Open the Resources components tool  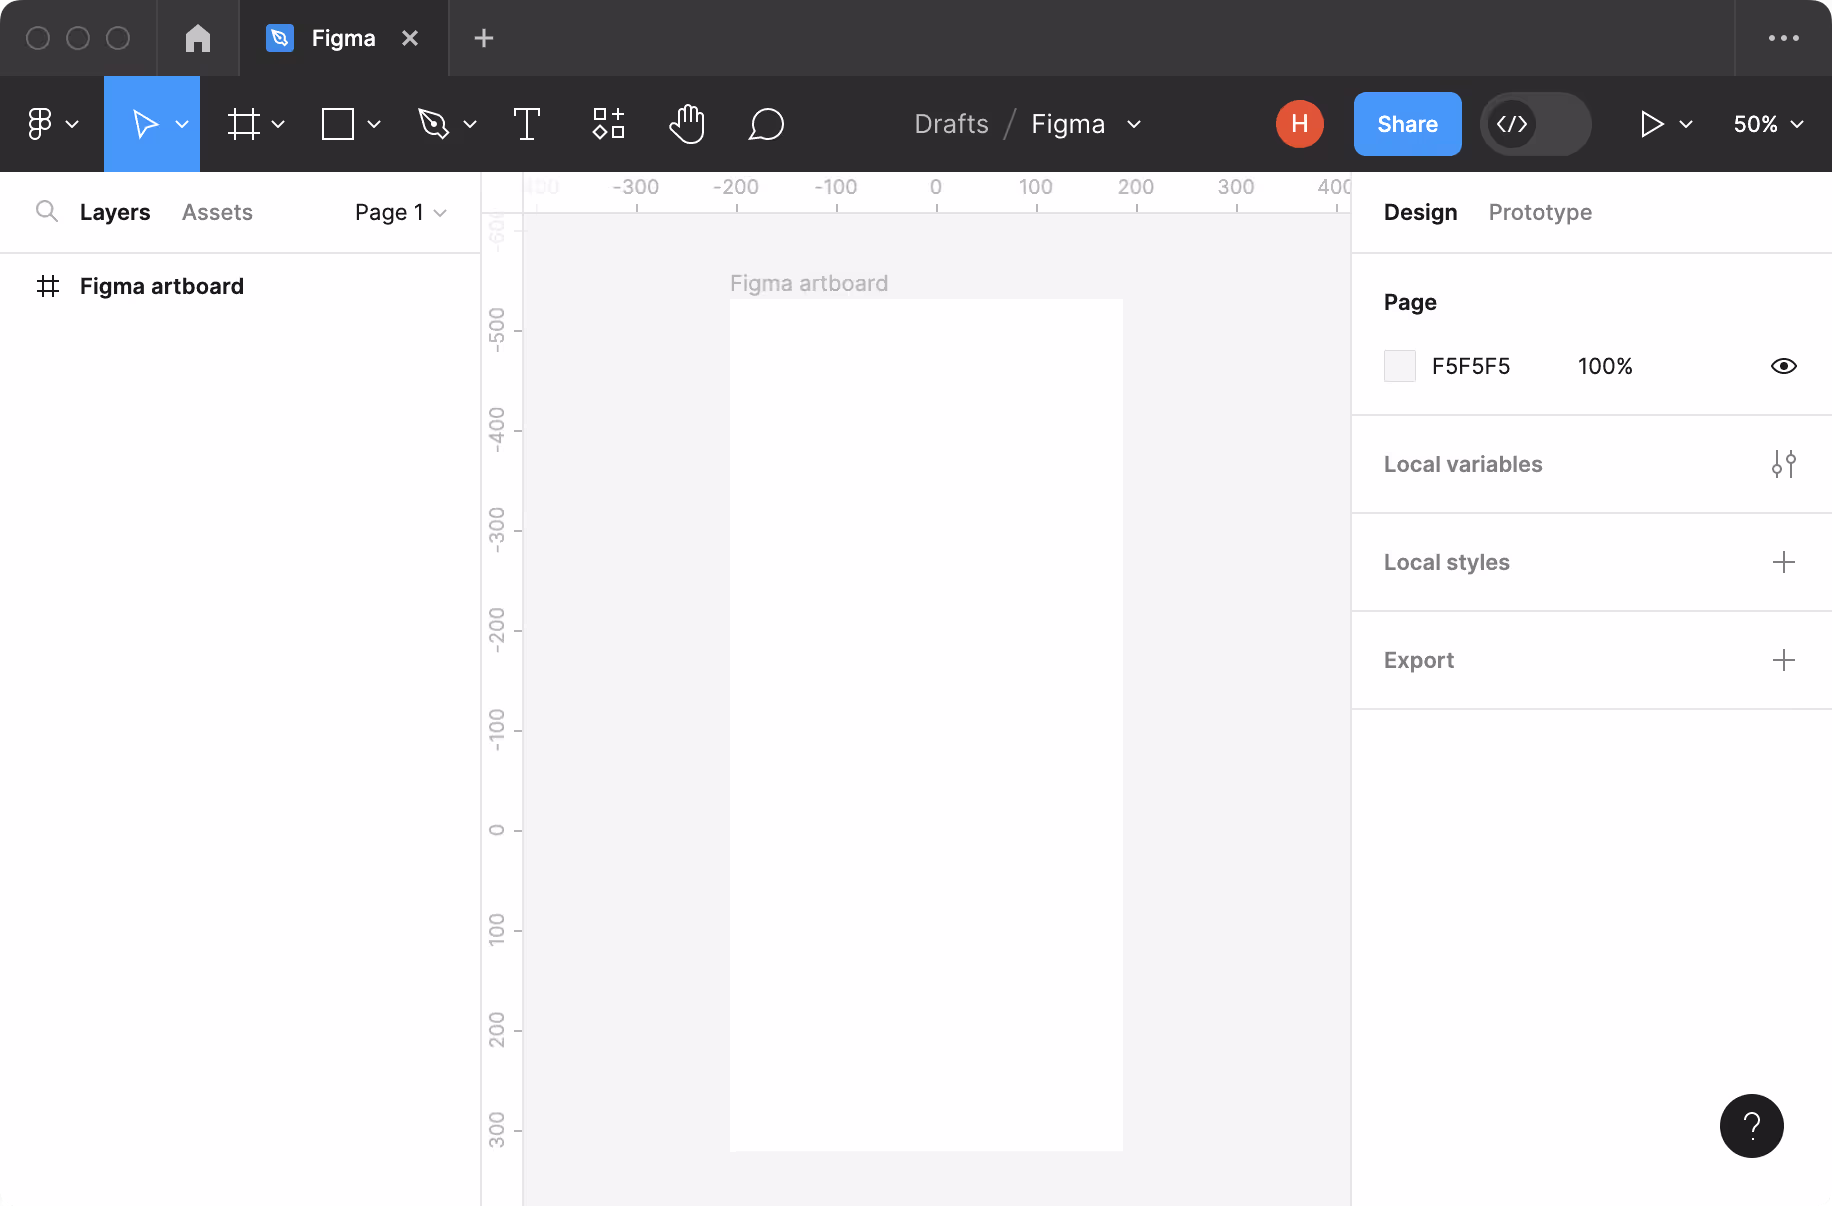608,123
